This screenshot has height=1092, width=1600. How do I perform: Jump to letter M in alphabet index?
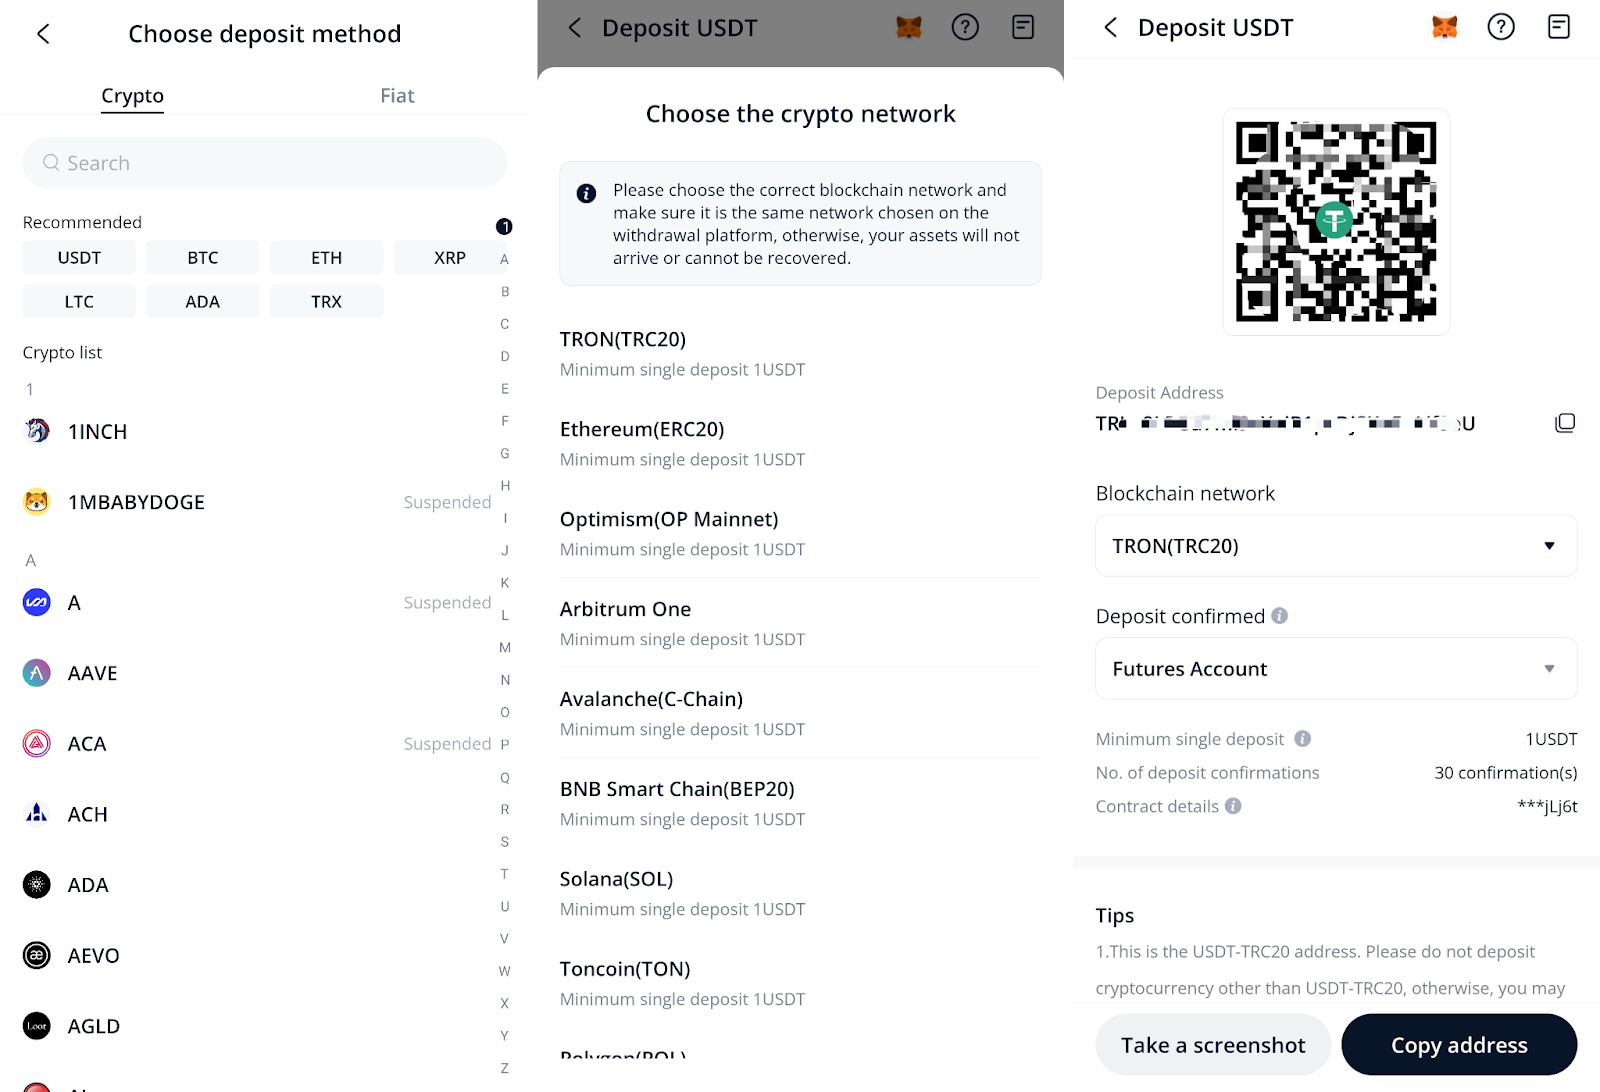click(505, 648)
